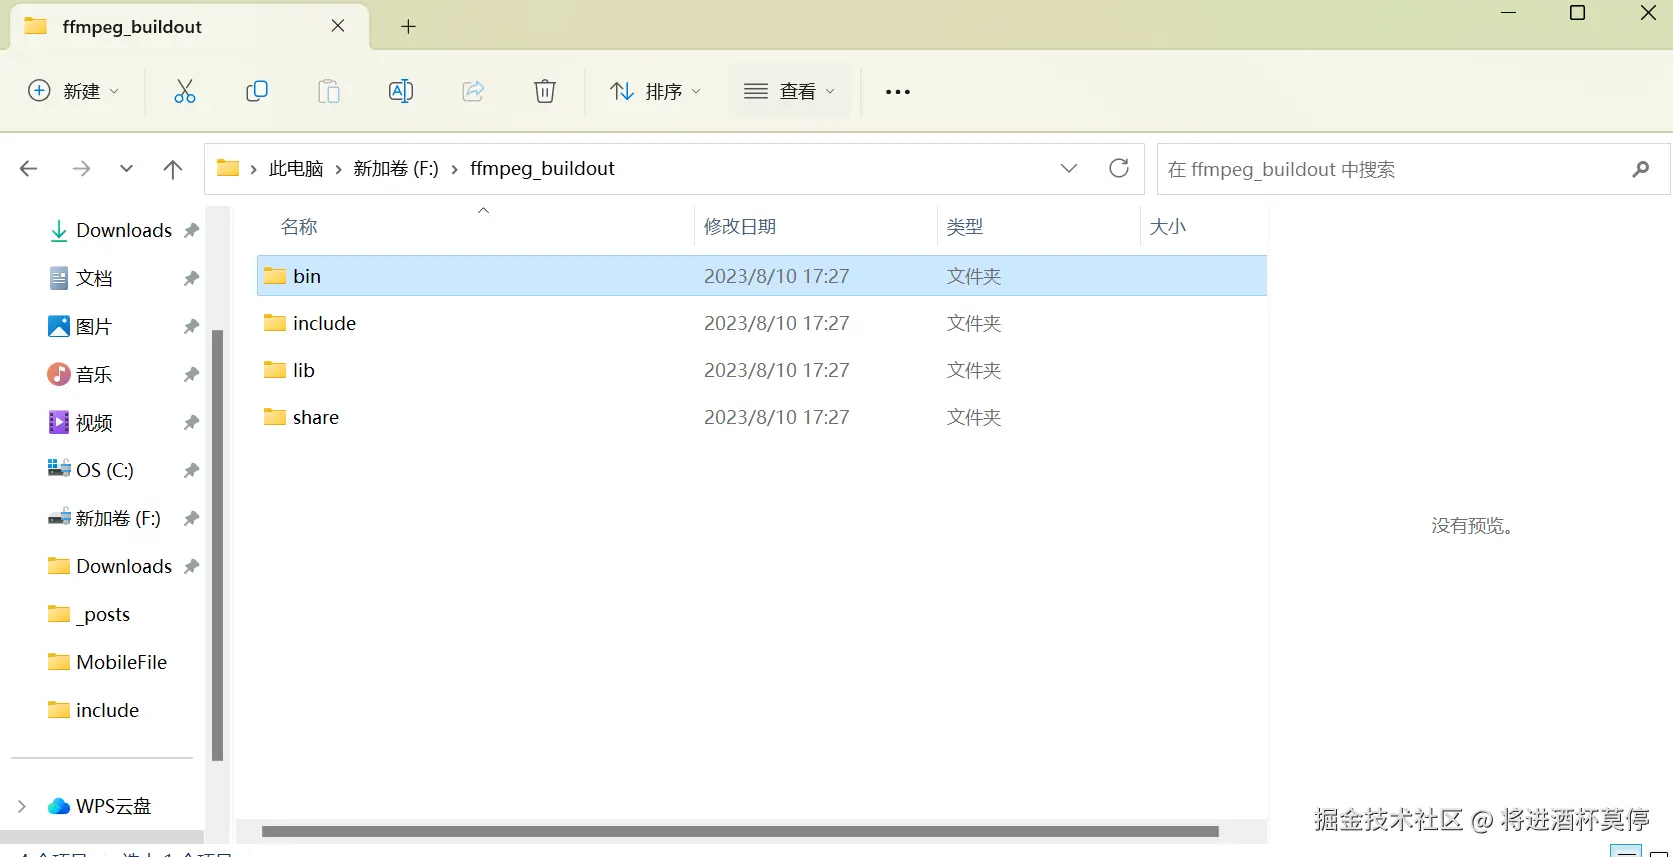This screenshot has width=1673, height=857.
Task: Click the Paste clipboard icon
Action: (329, 91)
